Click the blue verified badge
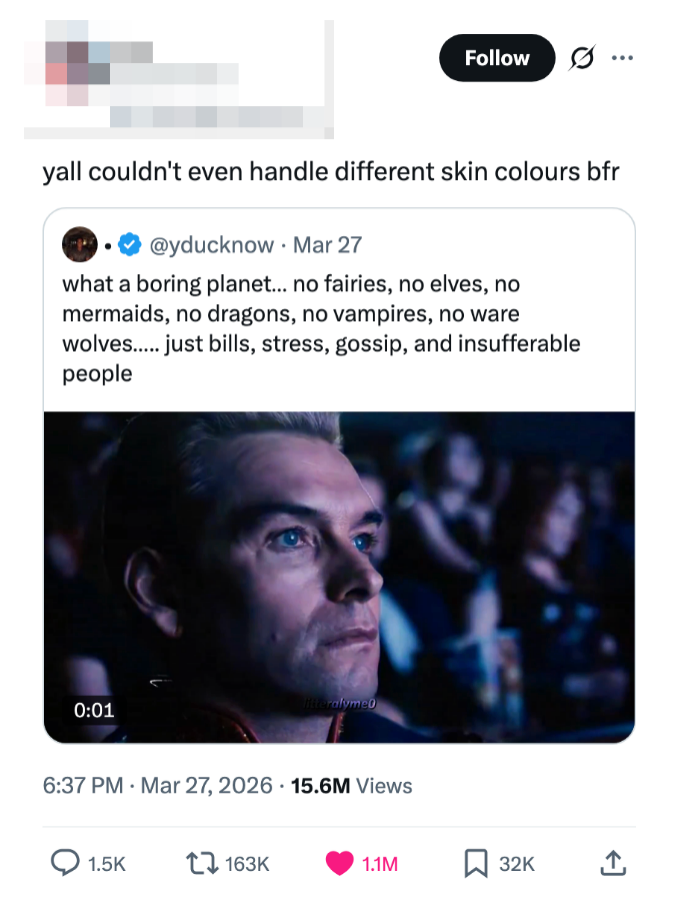 tap(130, 244)
